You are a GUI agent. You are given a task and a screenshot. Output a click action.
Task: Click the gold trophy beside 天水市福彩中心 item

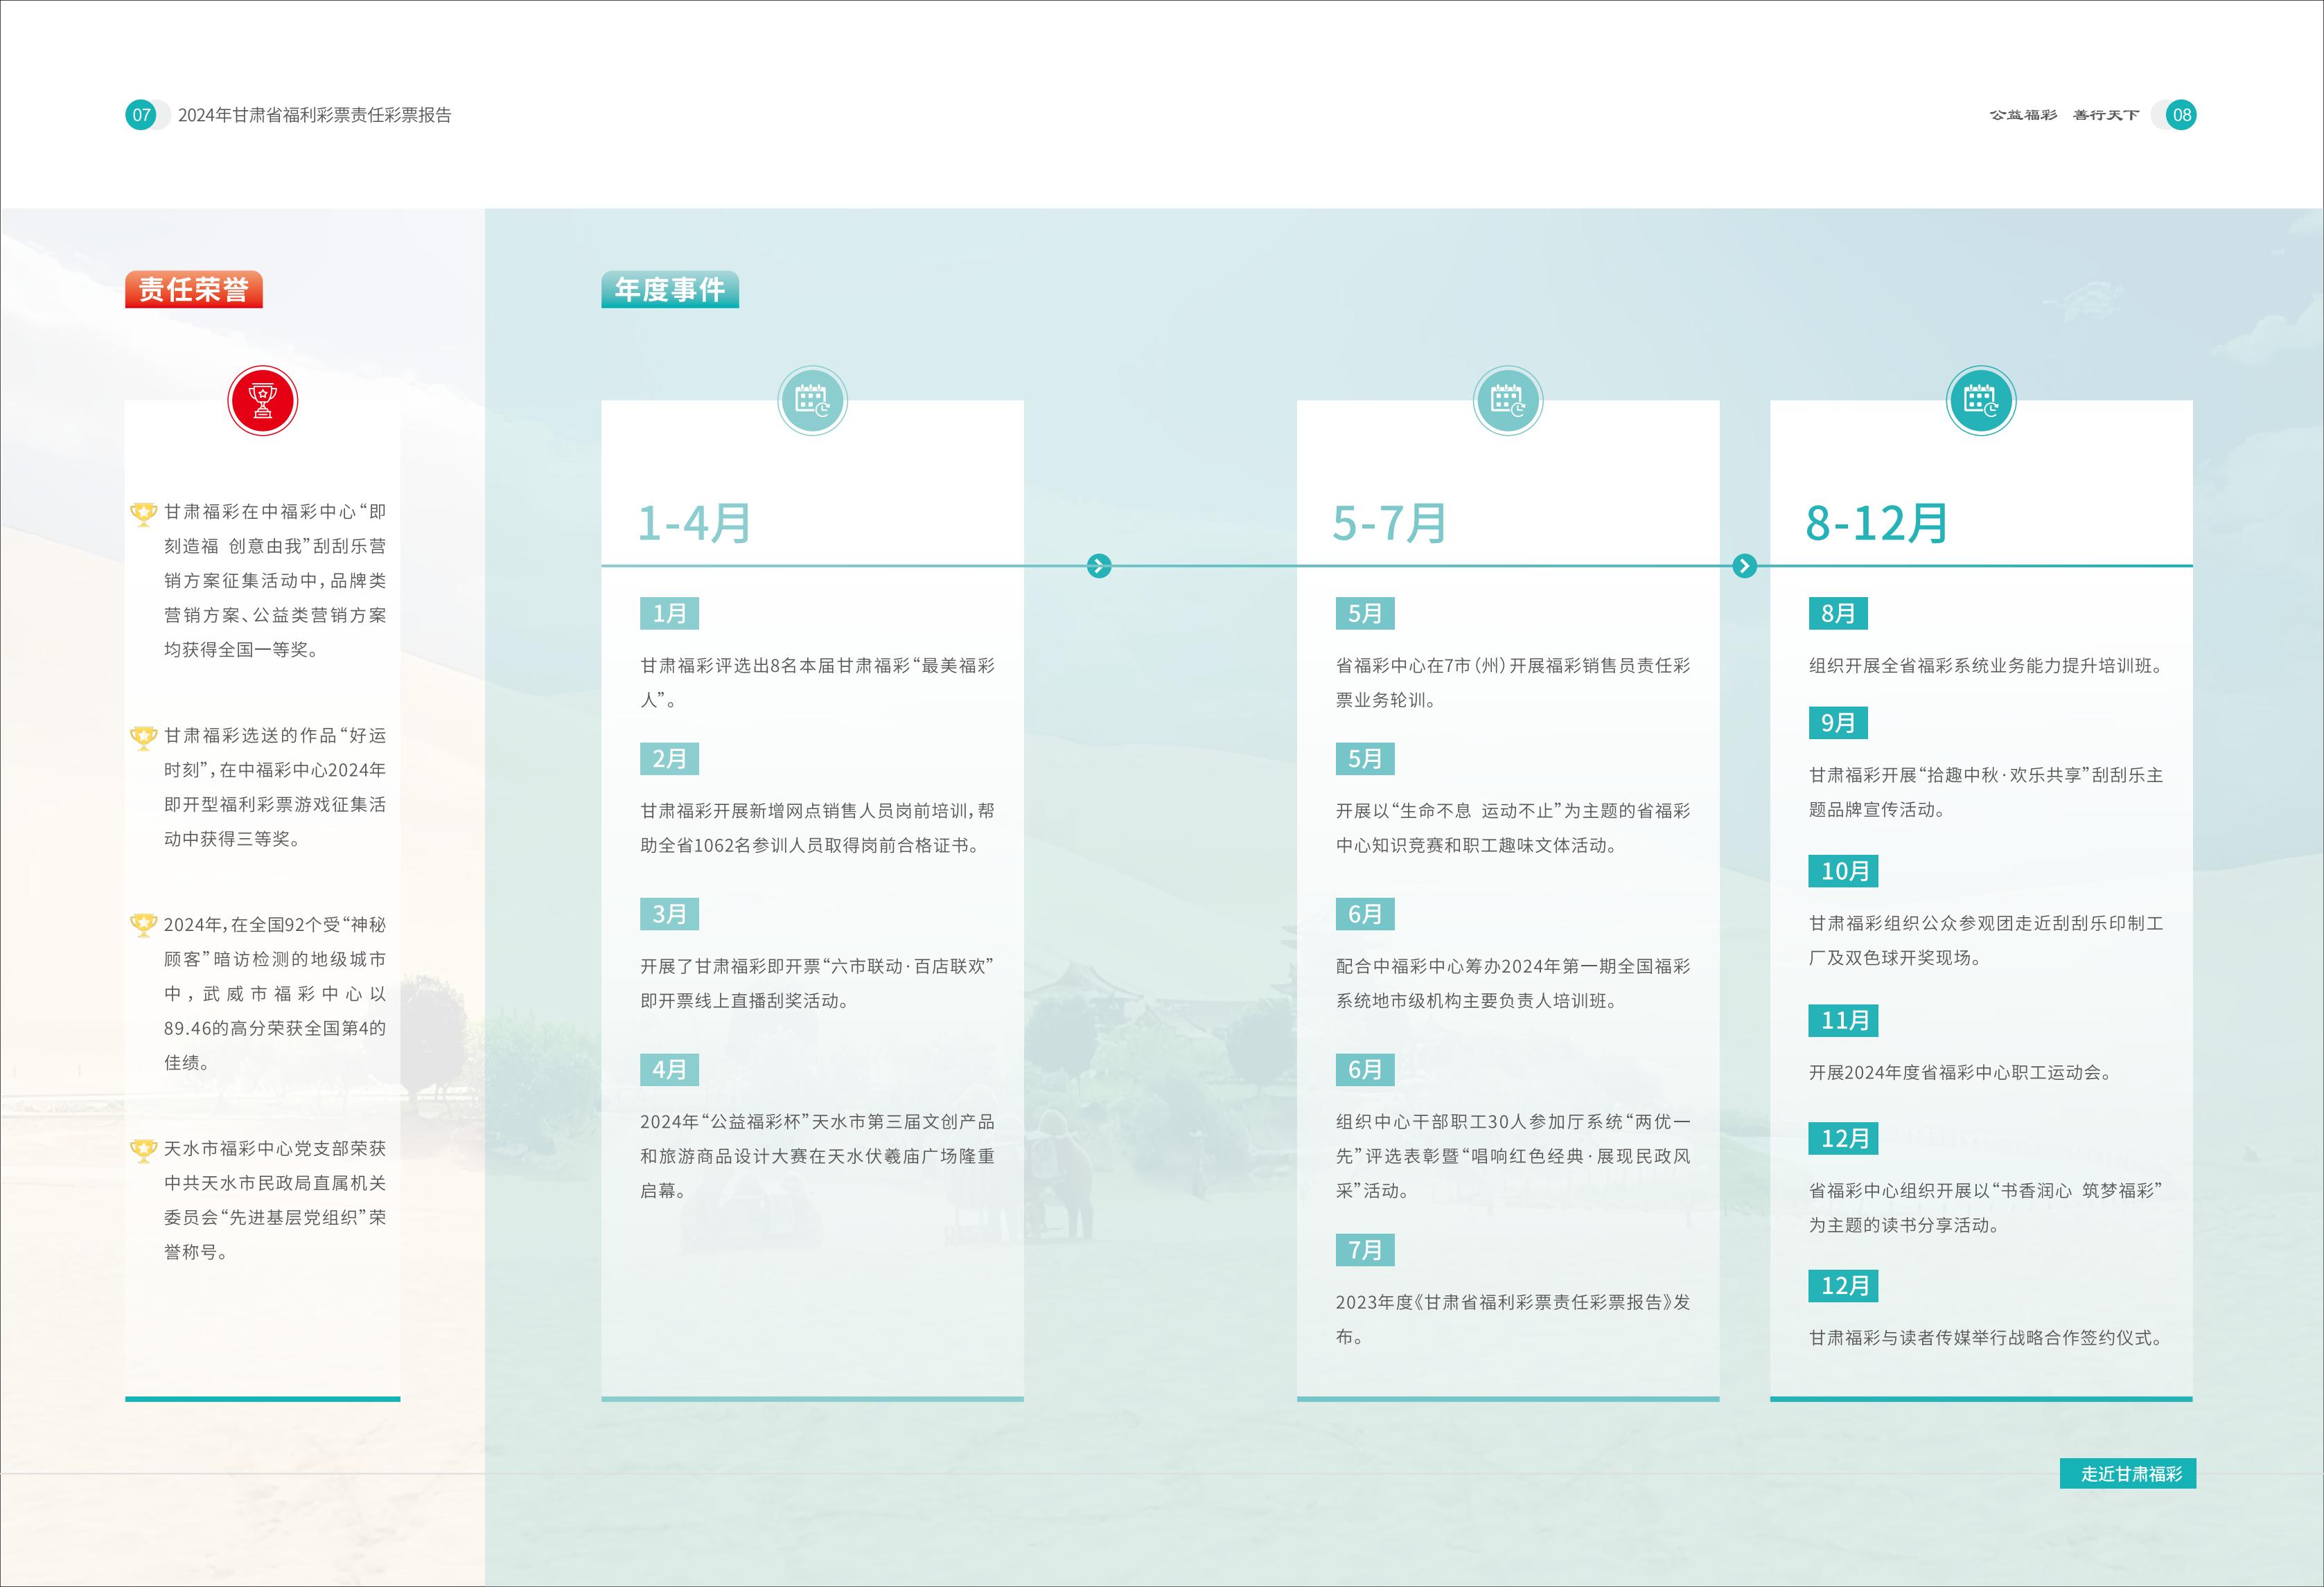tap(144, 1150)
